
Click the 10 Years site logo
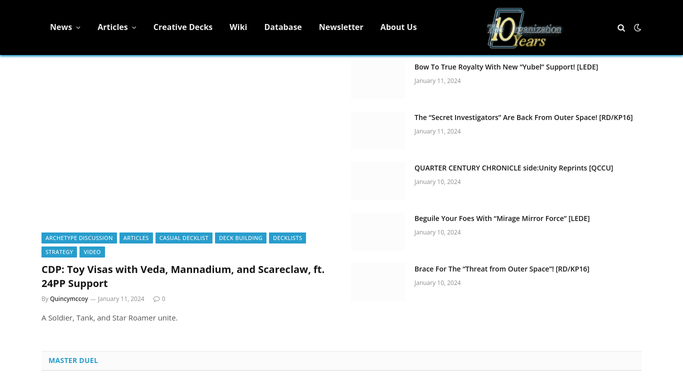click(x=524, y=28)
